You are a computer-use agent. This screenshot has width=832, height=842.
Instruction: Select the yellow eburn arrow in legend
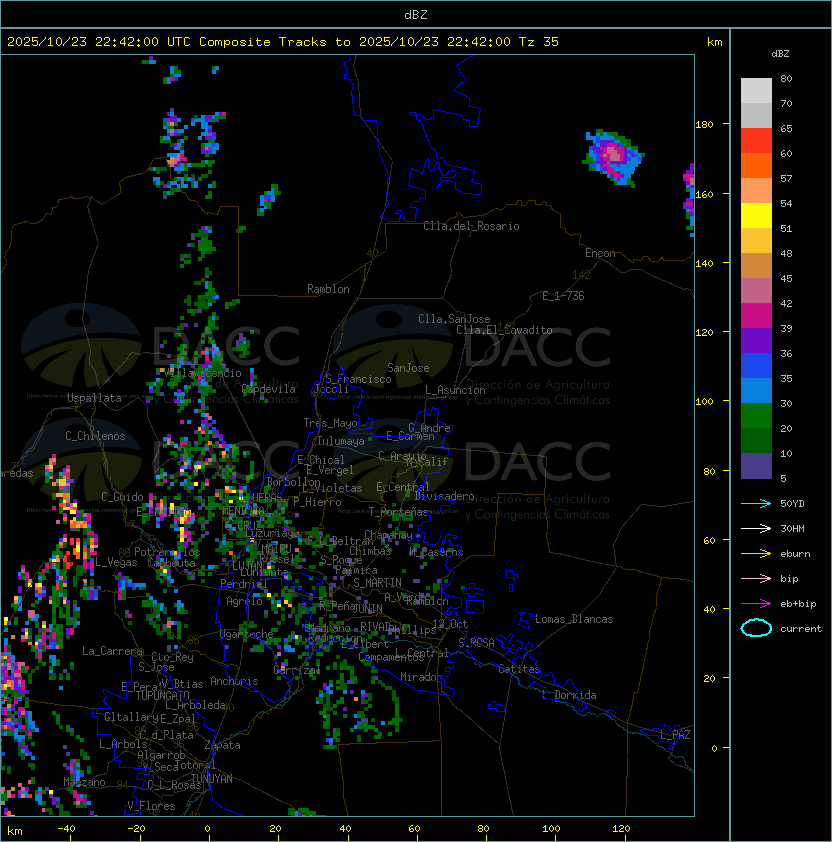756,554
